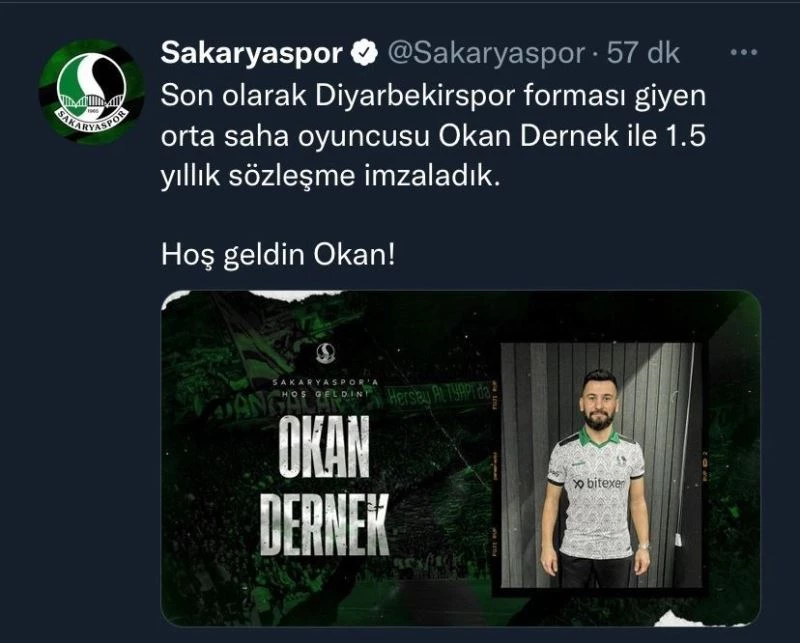Image resolution: width=800 pixels, height=643 pixels.
Task: Click the club crest on the player's jersey
Action: 622,460
